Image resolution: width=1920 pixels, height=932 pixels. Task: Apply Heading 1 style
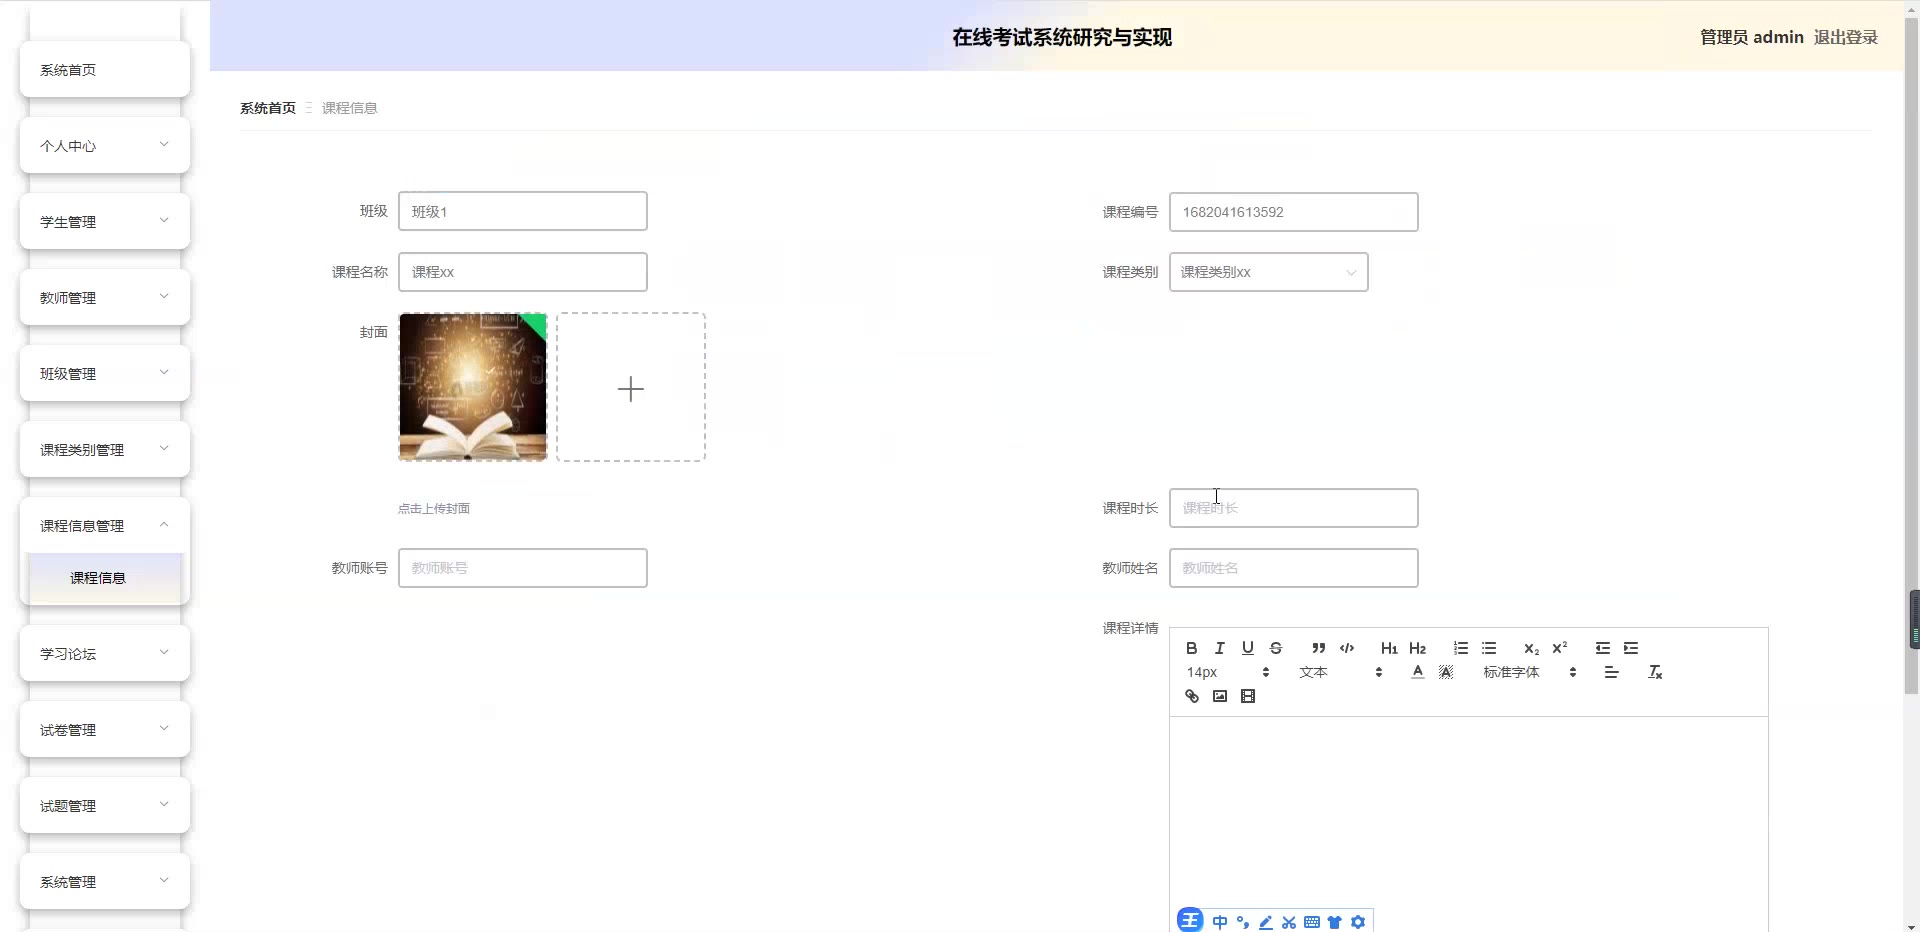click(x=1389, y=648)
